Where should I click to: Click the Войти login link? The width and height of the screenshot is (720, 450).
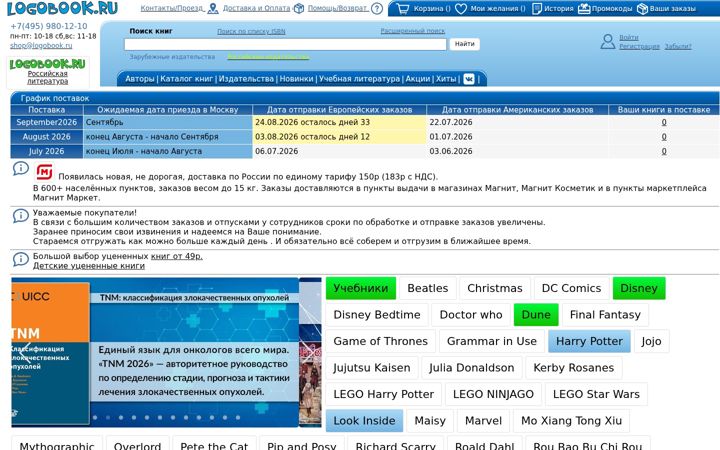[629, 38]
